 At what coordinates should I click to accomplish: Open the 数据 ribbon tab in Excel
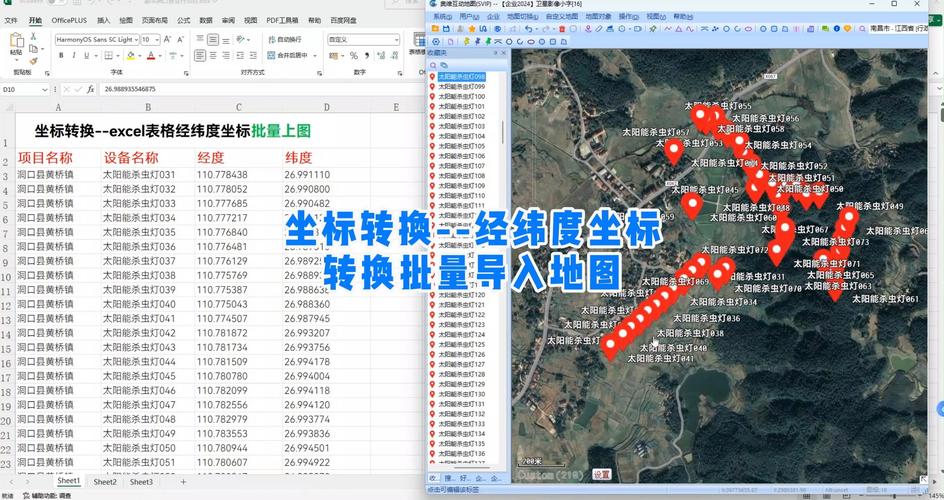(x=206, y=20)
